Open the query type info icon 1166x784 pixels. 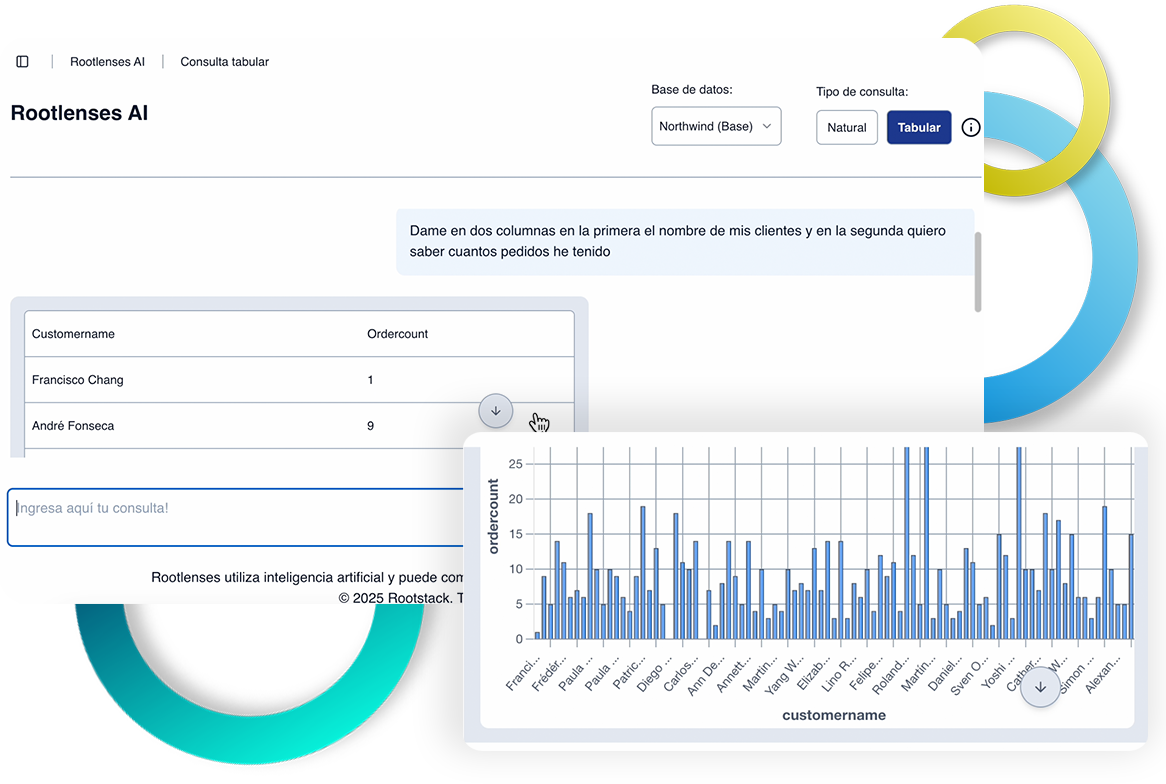click(x=970, y=127)
